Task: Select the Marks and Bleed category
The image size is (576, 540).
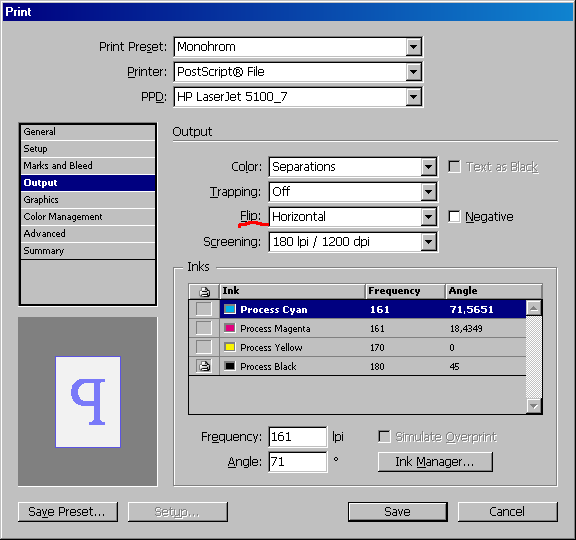Action: (x=88, y=166)
